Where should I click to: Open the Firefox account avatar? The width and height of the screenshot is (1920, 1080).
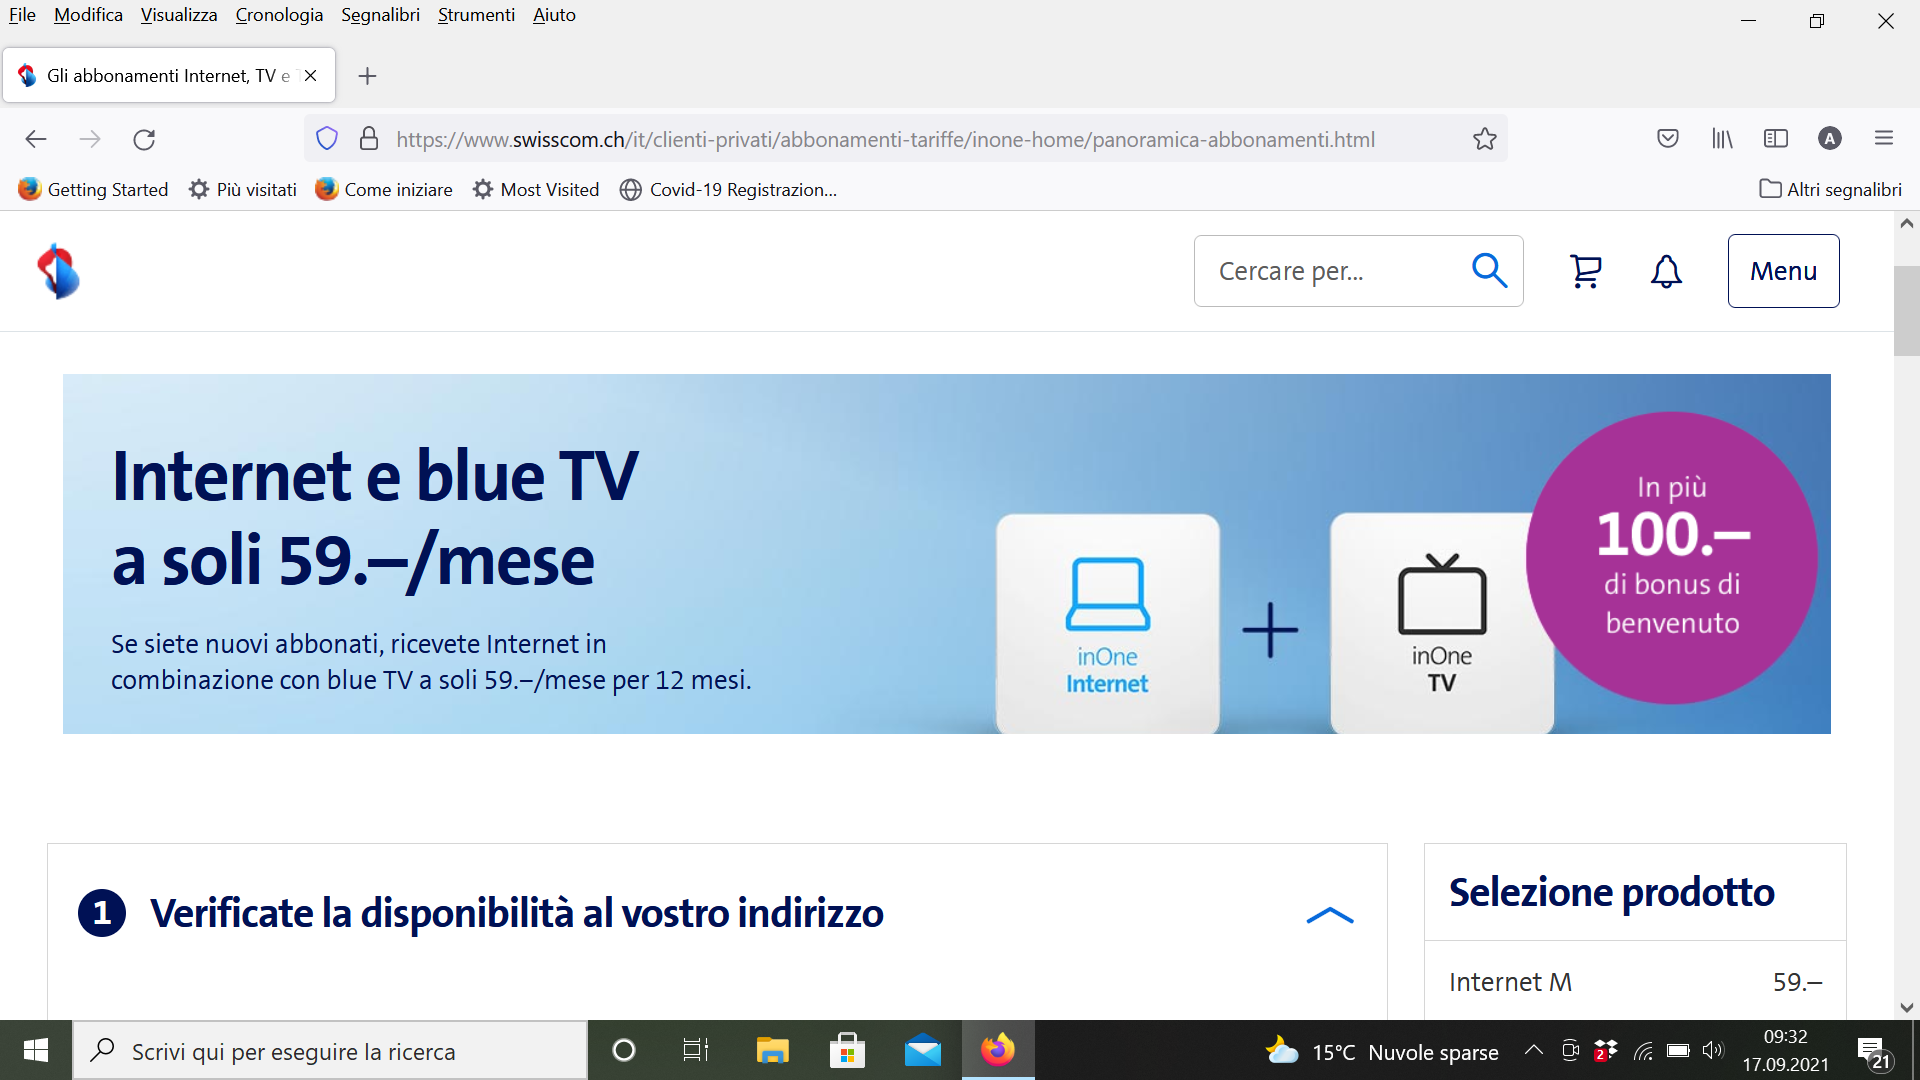tap(1830, 139)
